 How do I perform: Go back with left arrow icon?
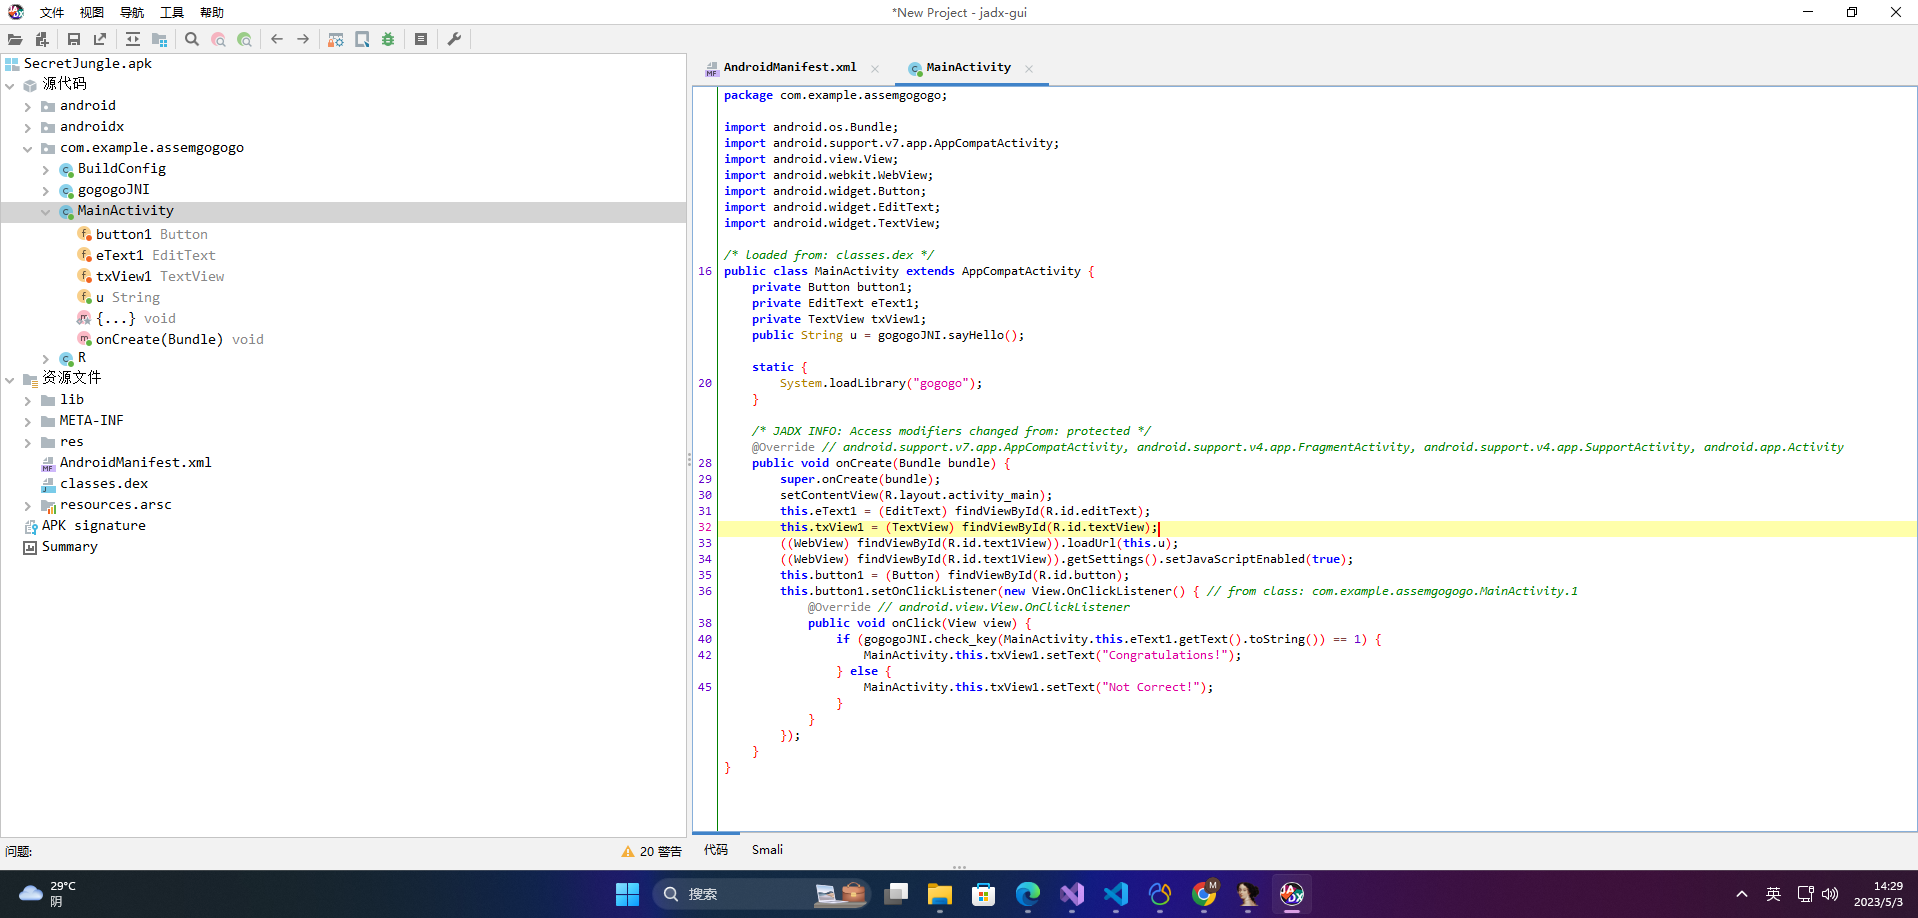click(x=277, y=39)
